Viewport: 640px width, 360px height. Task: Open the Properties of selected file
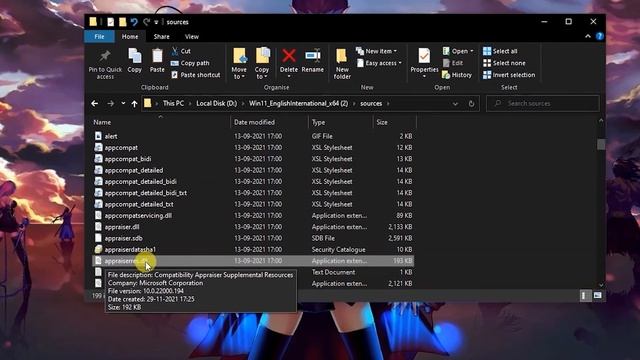424,60
